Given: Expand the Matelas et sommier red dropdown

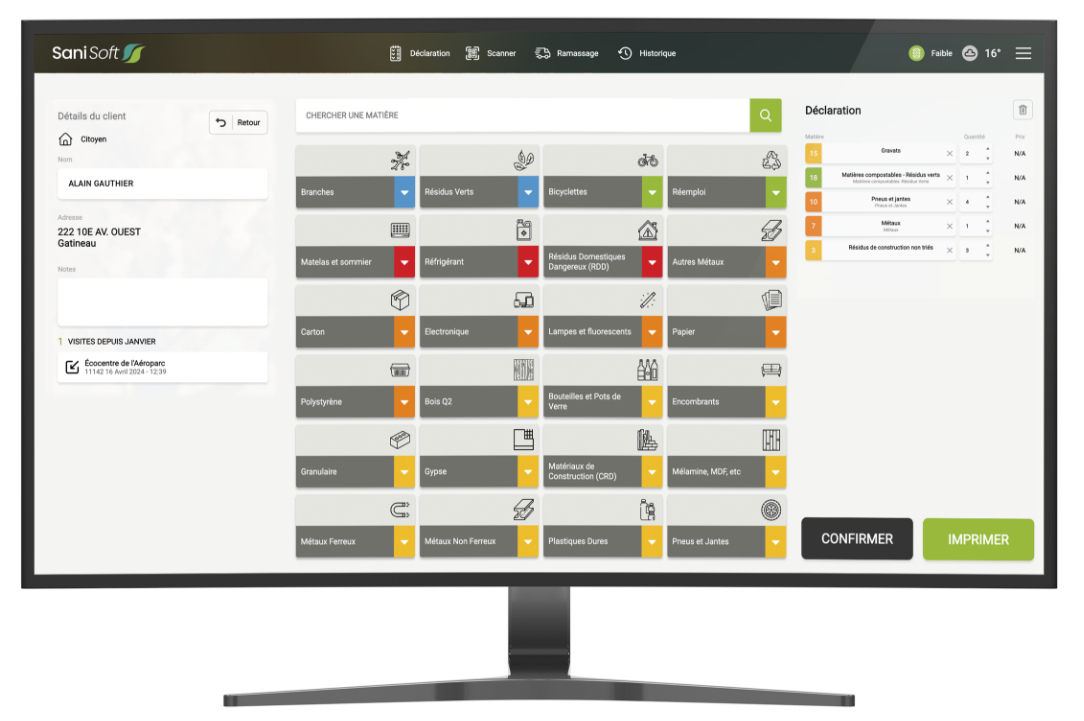Looking at the screenshot, I should click(404, 262).
